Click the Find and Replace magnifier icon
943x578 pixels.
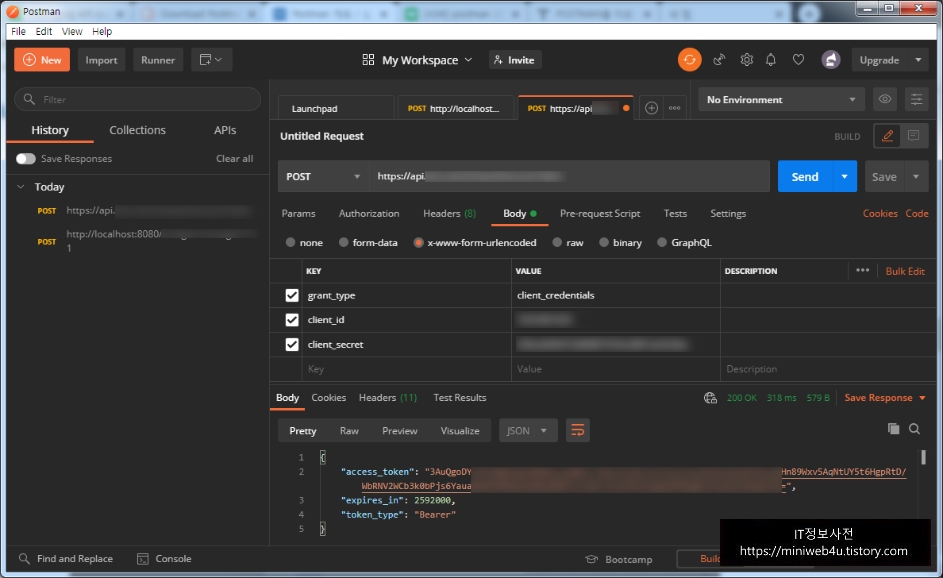24,558
